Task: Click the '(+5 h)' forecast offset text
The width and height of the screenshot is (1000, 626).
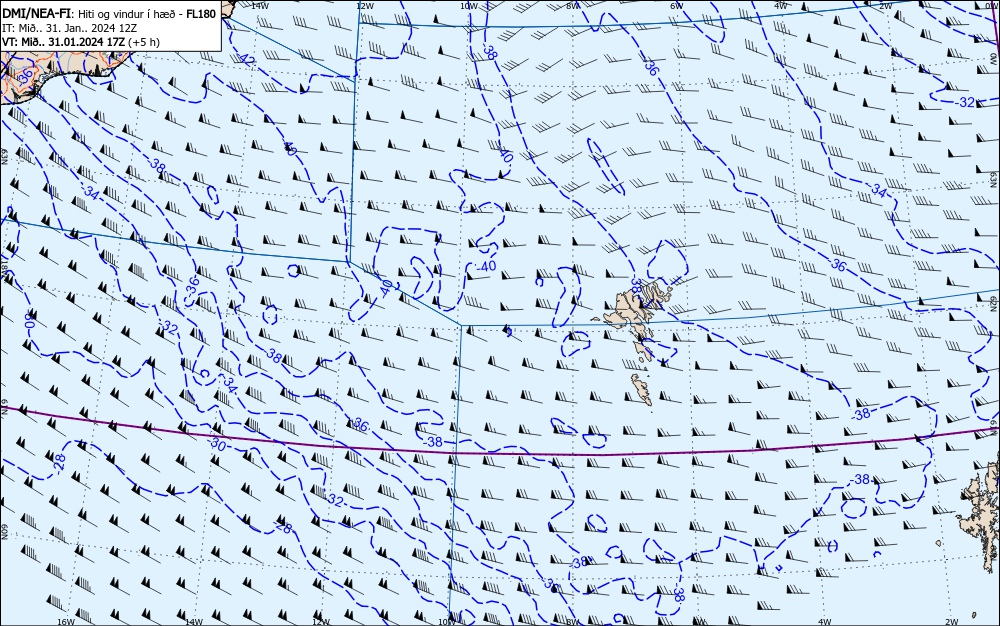Action: (x=143, y=42)
